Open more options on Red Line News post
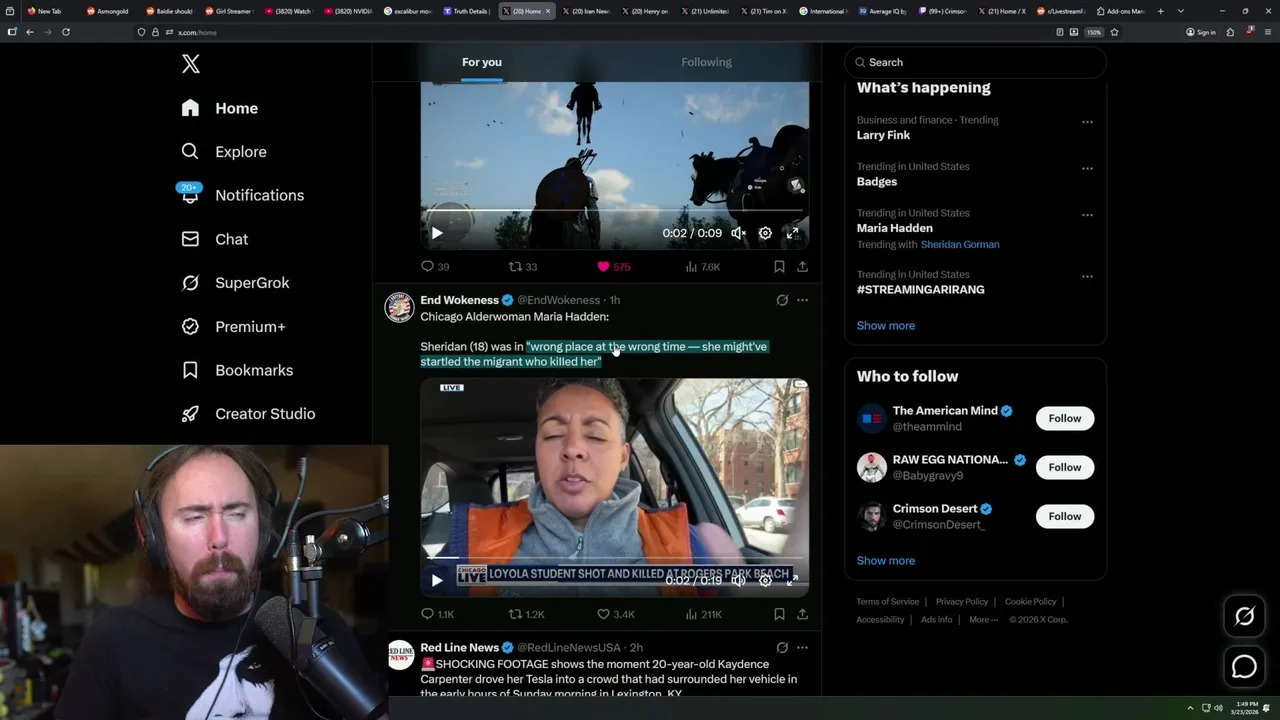This screenshot has height=720, width=1280. click(x=802, y=648)
